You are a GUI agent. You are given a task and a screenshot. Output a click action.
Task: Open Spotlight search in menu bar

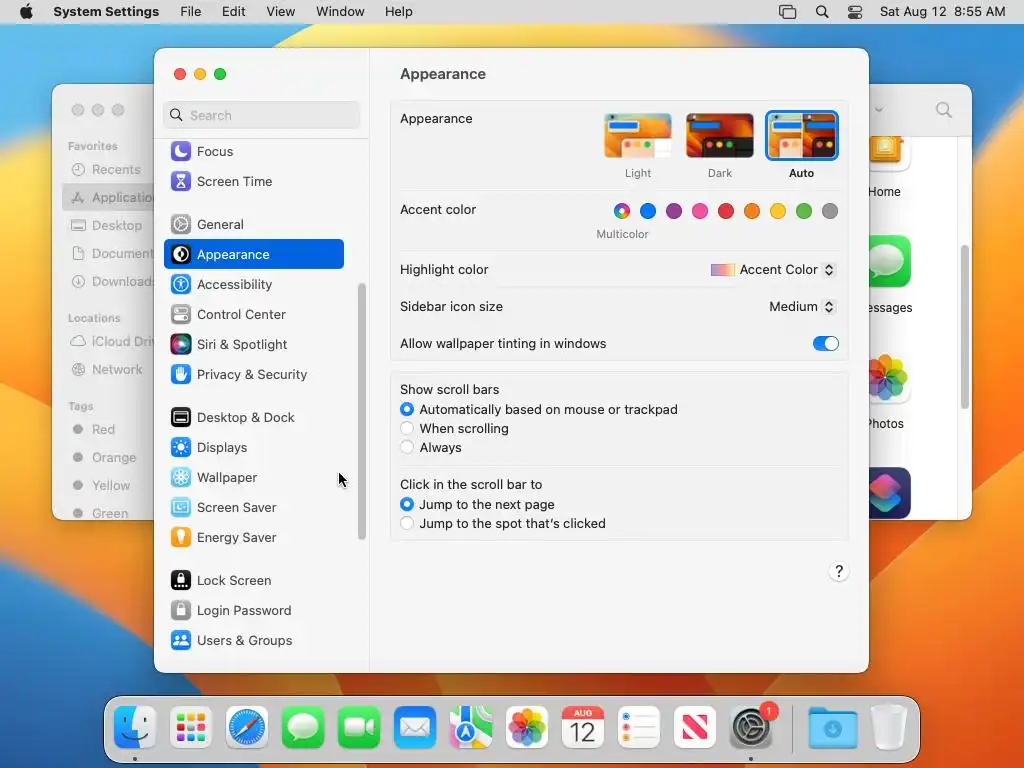822,12
